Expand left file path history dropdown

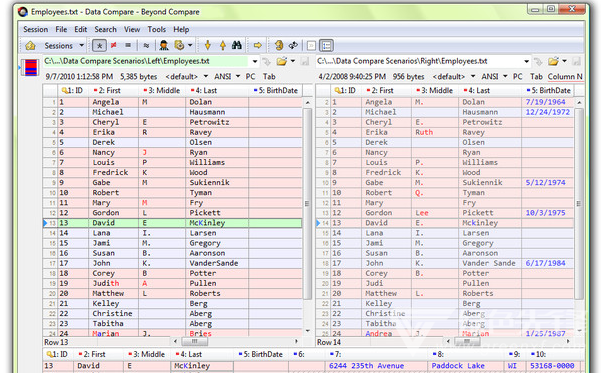[x=255, y=61]
